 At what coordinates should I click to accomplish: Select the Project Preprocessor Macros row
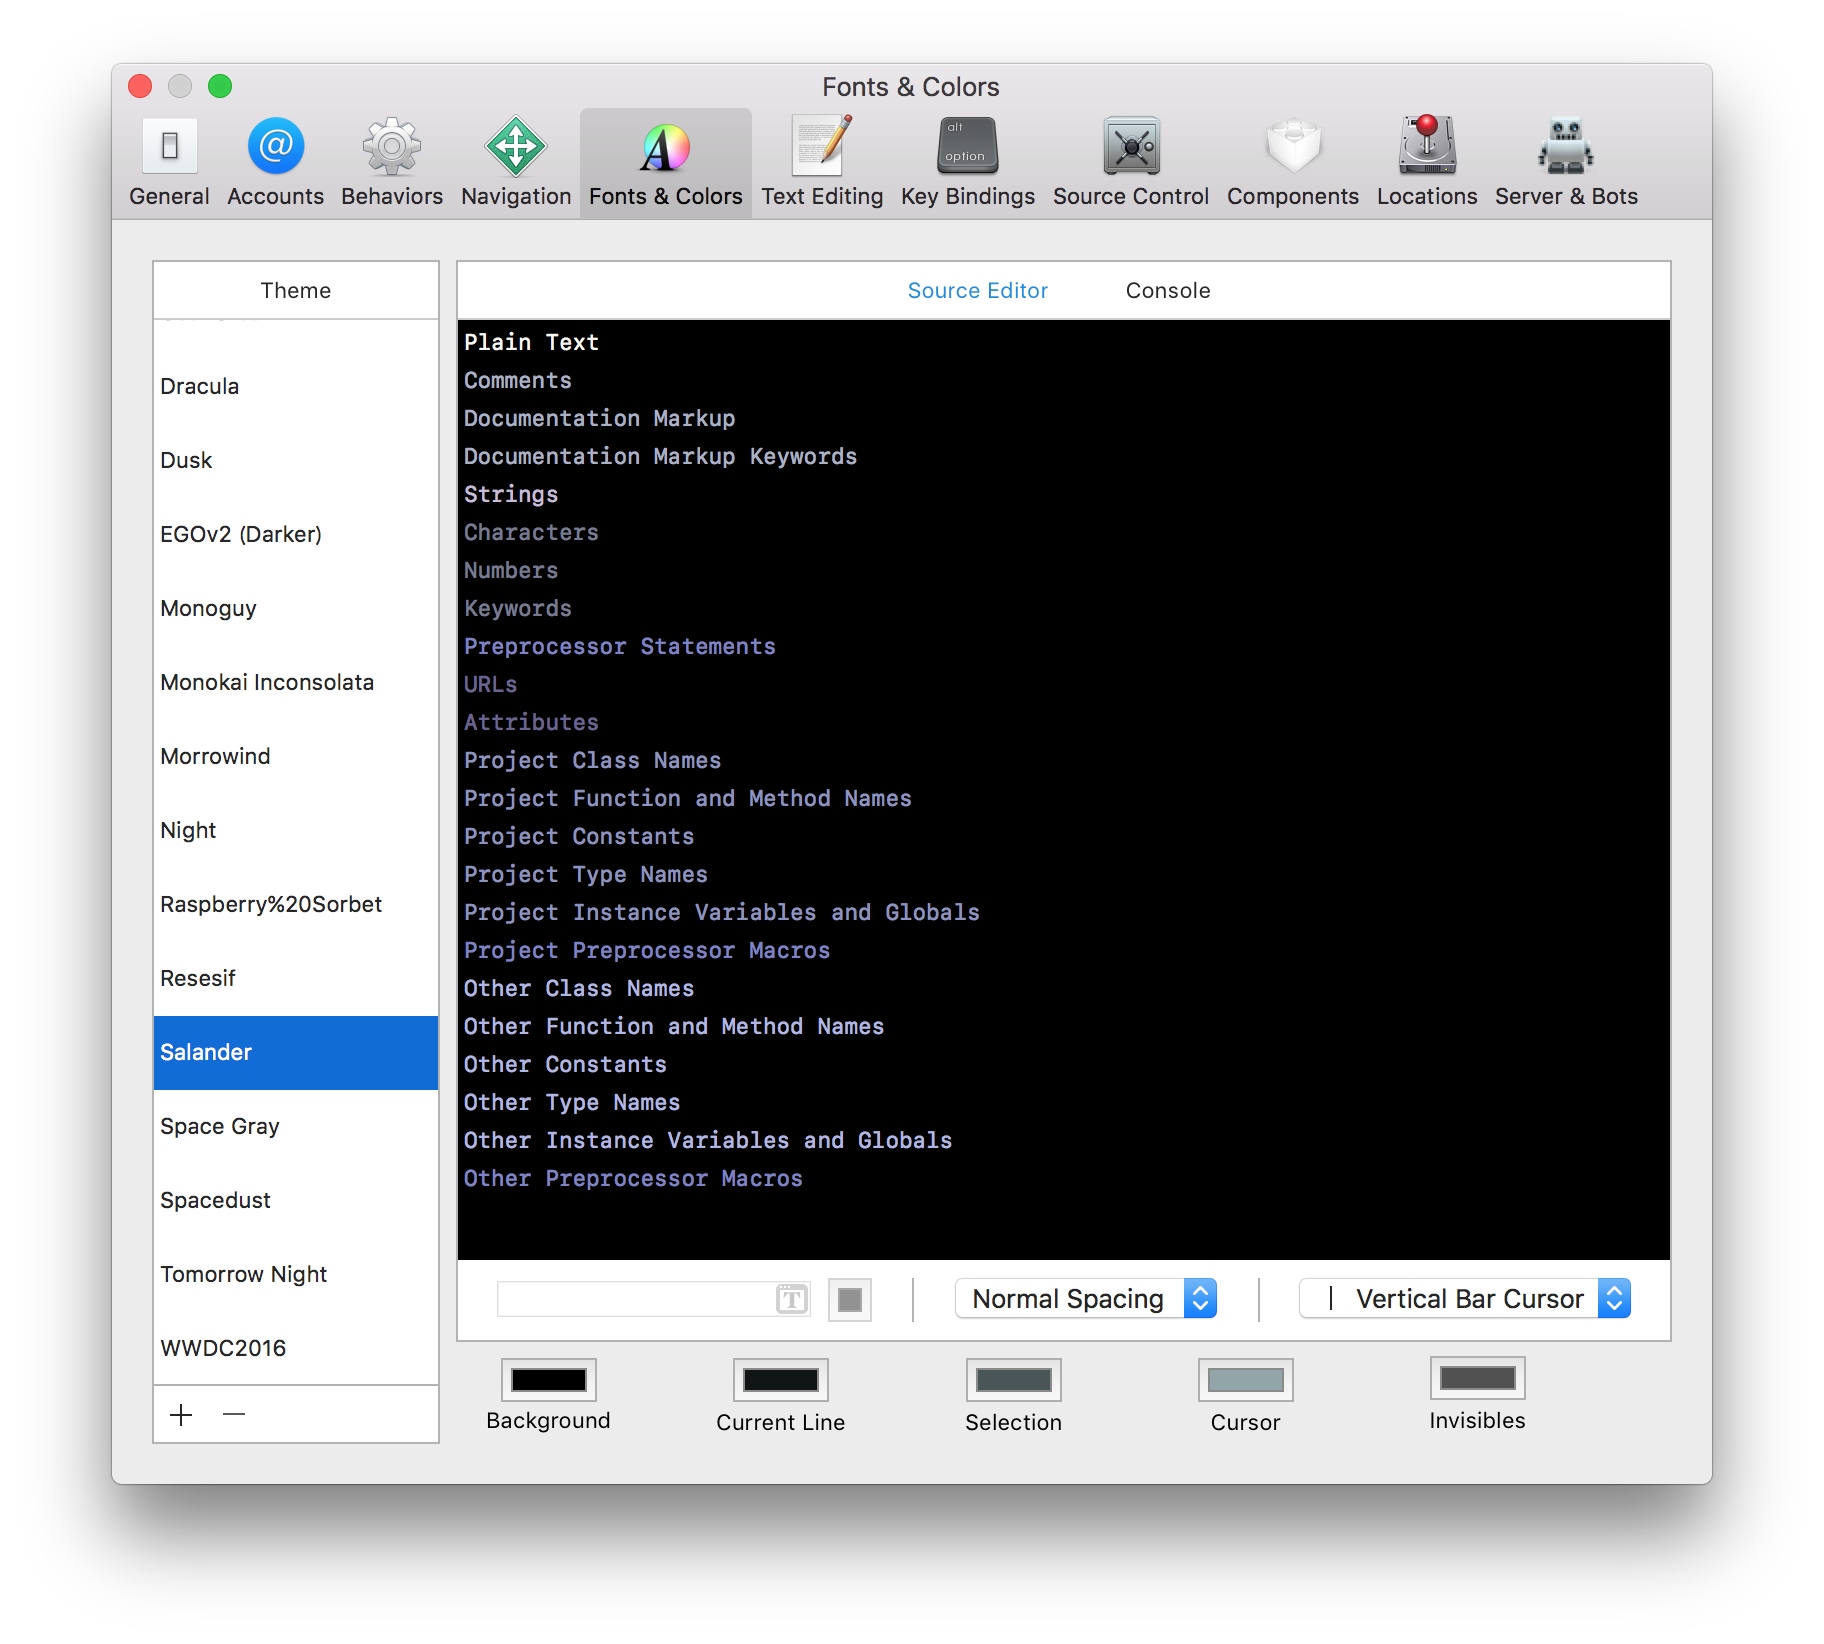pyautogui.click(x=1064, y=951)
